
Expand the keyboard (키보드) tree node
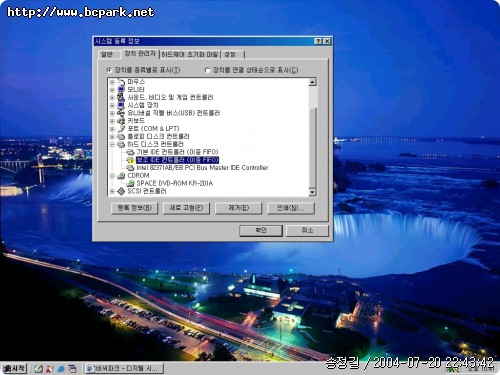pos(112,121)
